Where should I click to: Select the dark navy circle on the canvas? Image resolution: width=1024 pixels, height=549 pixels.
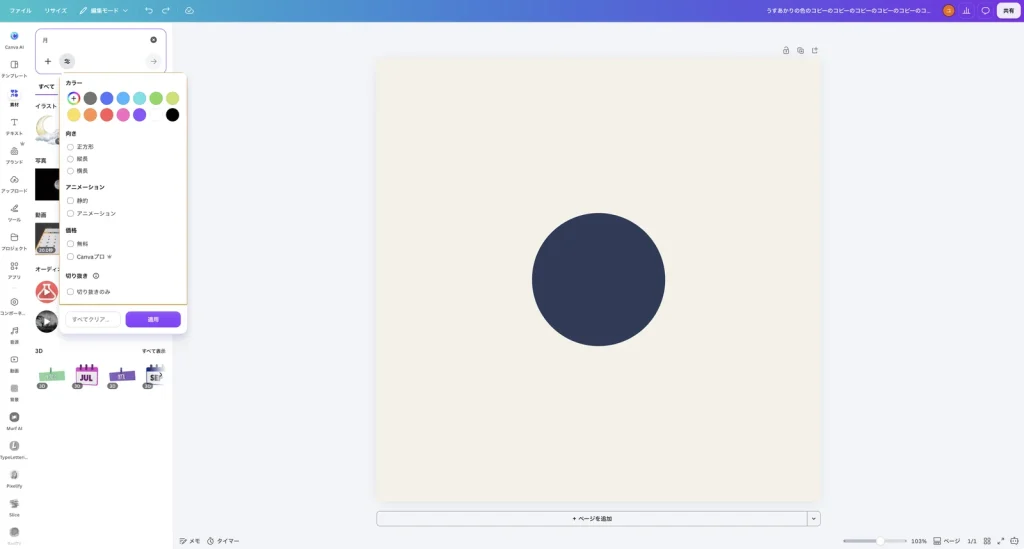598,279
